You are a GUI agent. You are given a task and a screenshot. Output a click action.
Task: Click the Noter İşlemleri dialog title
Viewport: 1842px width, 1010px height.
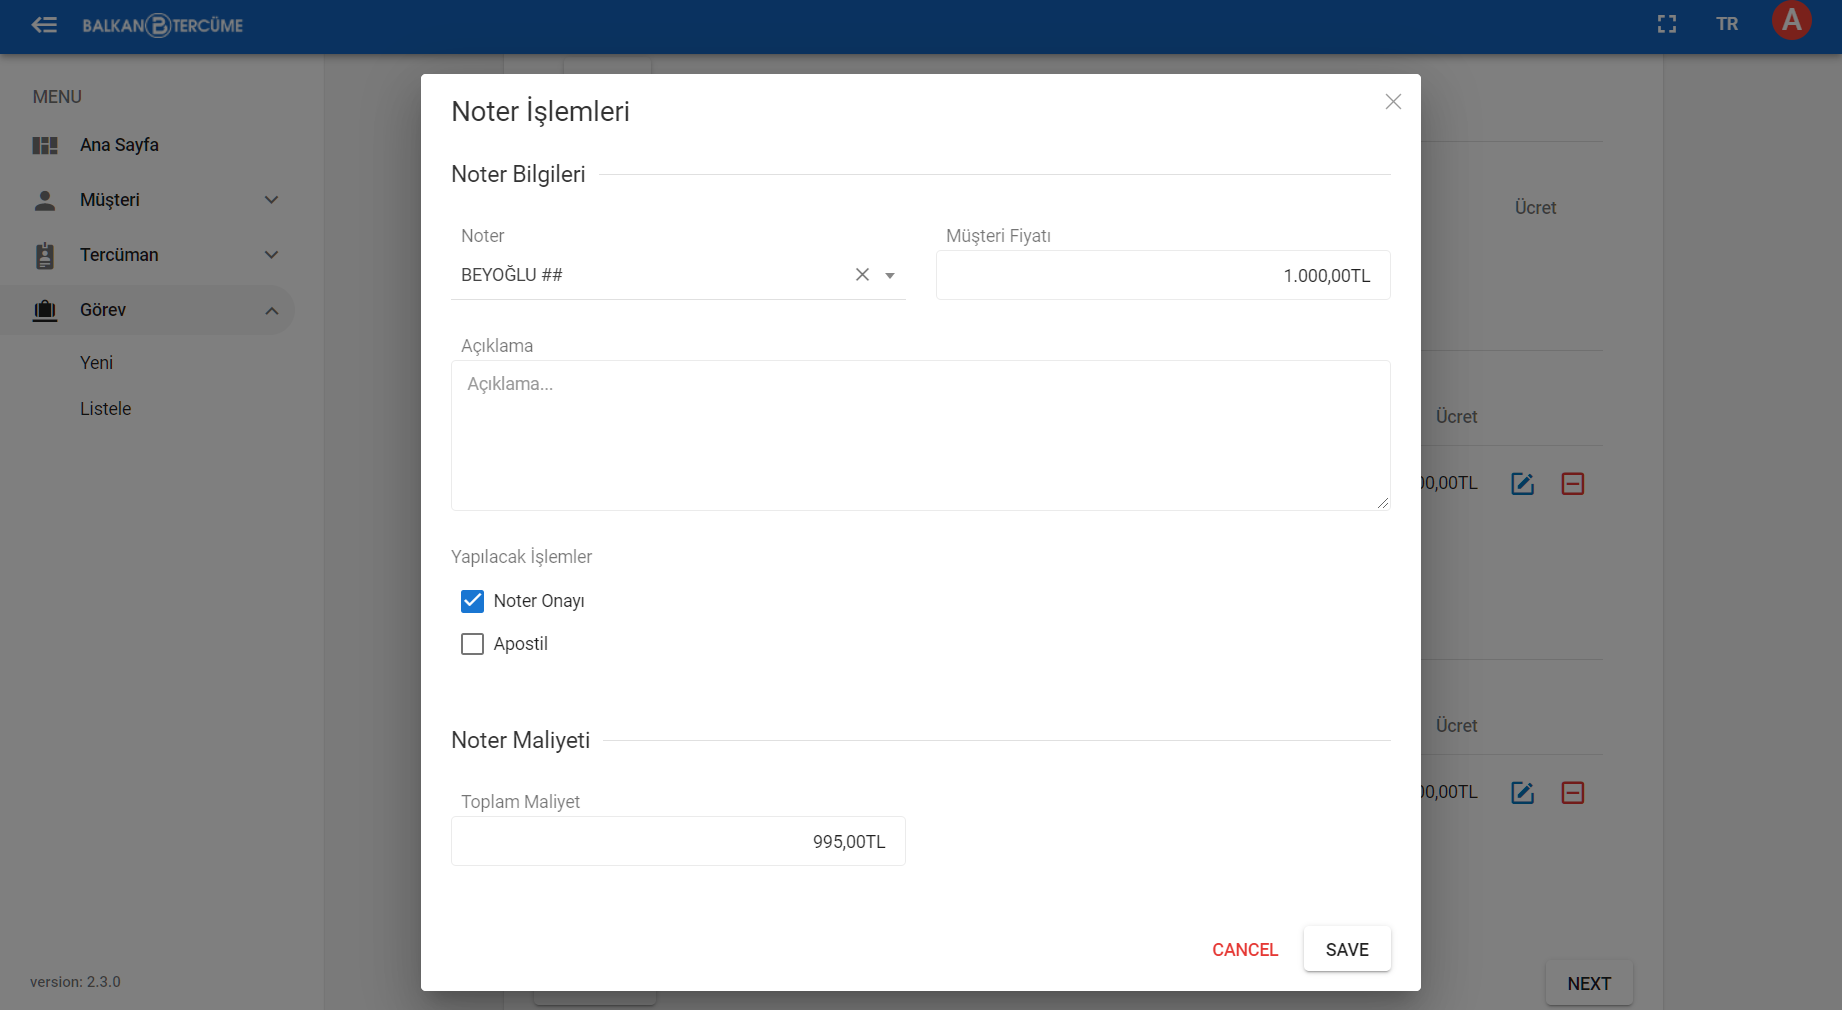coord(540,112)
